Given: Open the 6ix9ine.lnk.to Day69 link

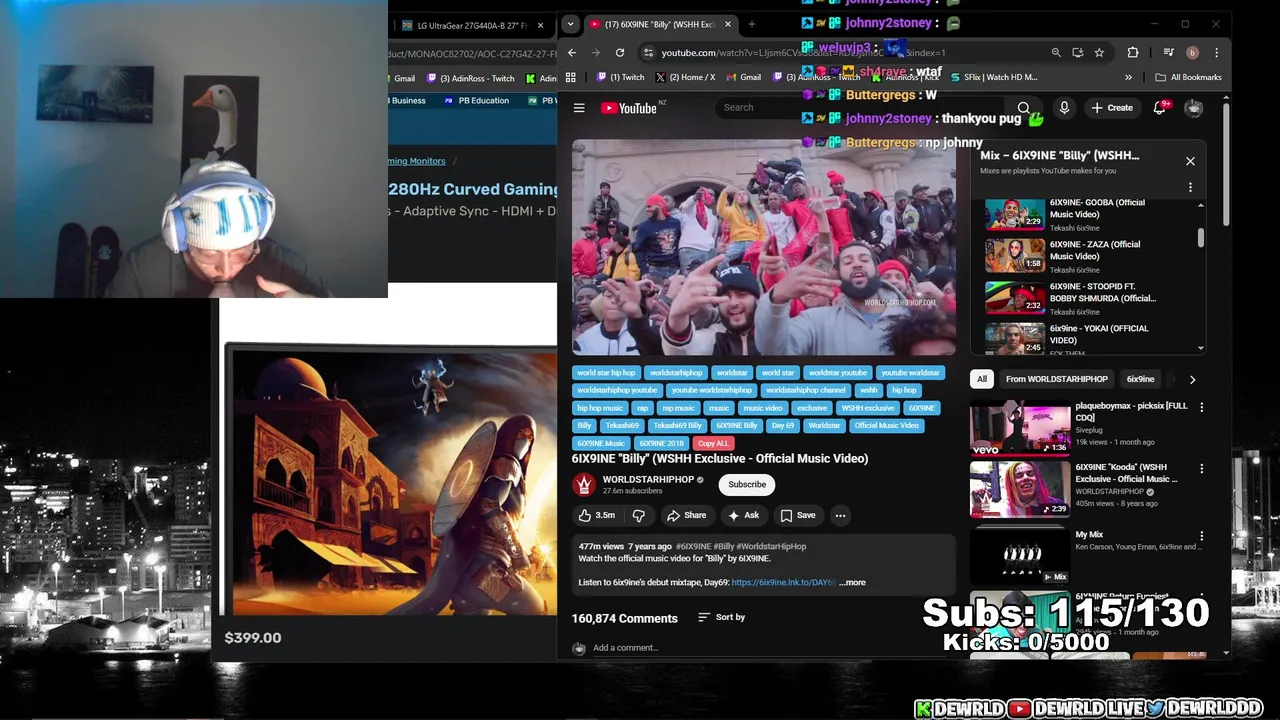Looking at the screenshot, I should tap(783, 582).
